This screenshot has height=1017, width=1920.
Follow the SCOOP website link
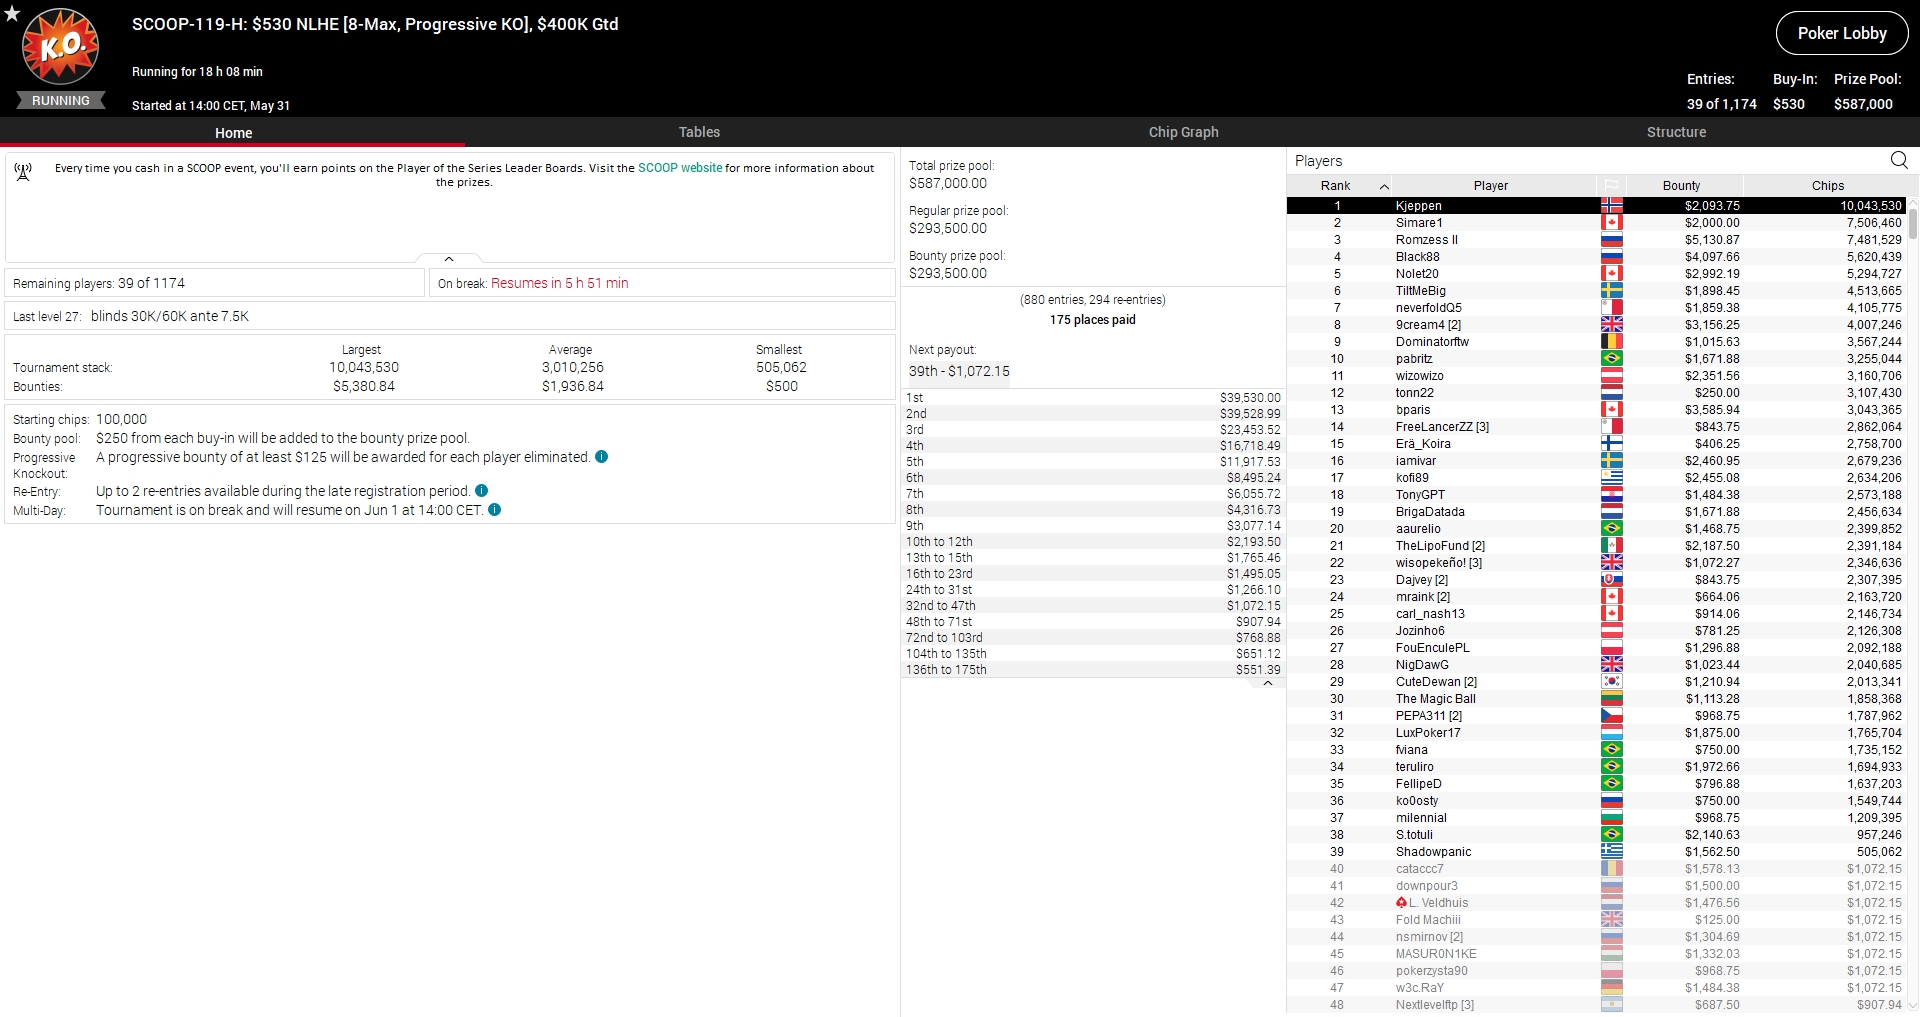(x=680, y=168)
